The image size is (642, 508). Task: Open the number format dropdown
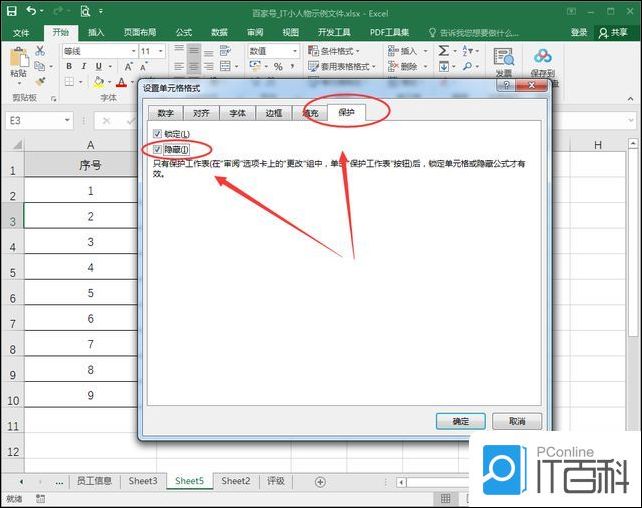[295, 51]
